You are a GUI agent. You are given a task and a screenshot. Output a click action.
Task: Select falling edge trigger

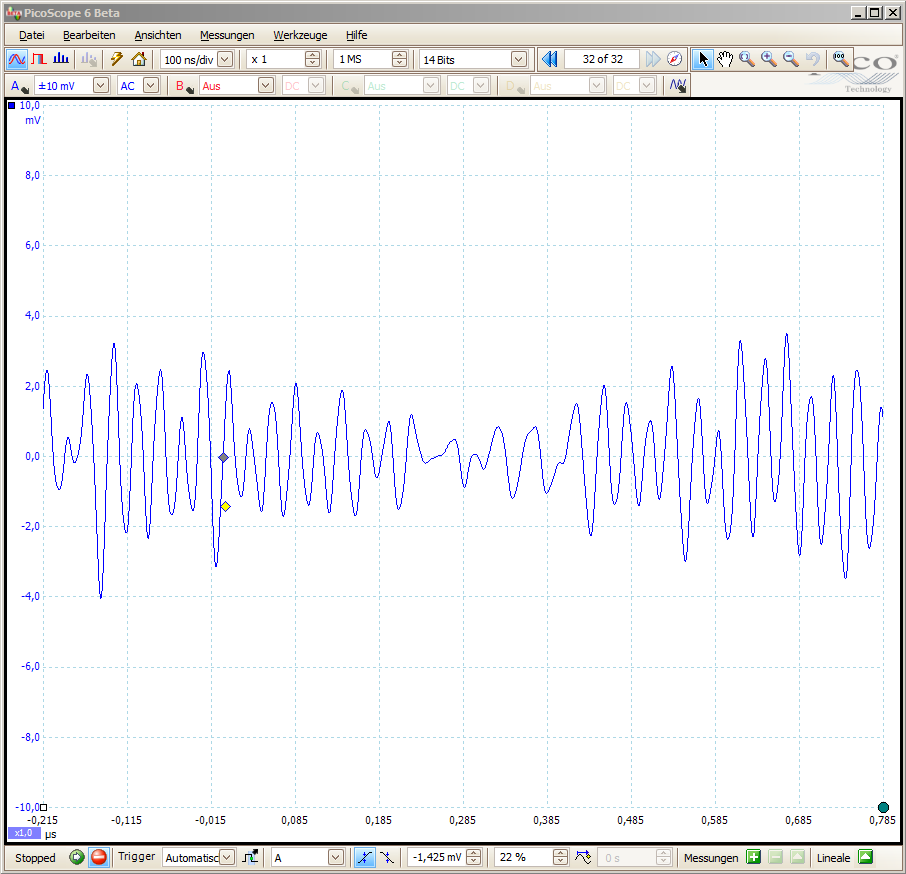(387, 857)
